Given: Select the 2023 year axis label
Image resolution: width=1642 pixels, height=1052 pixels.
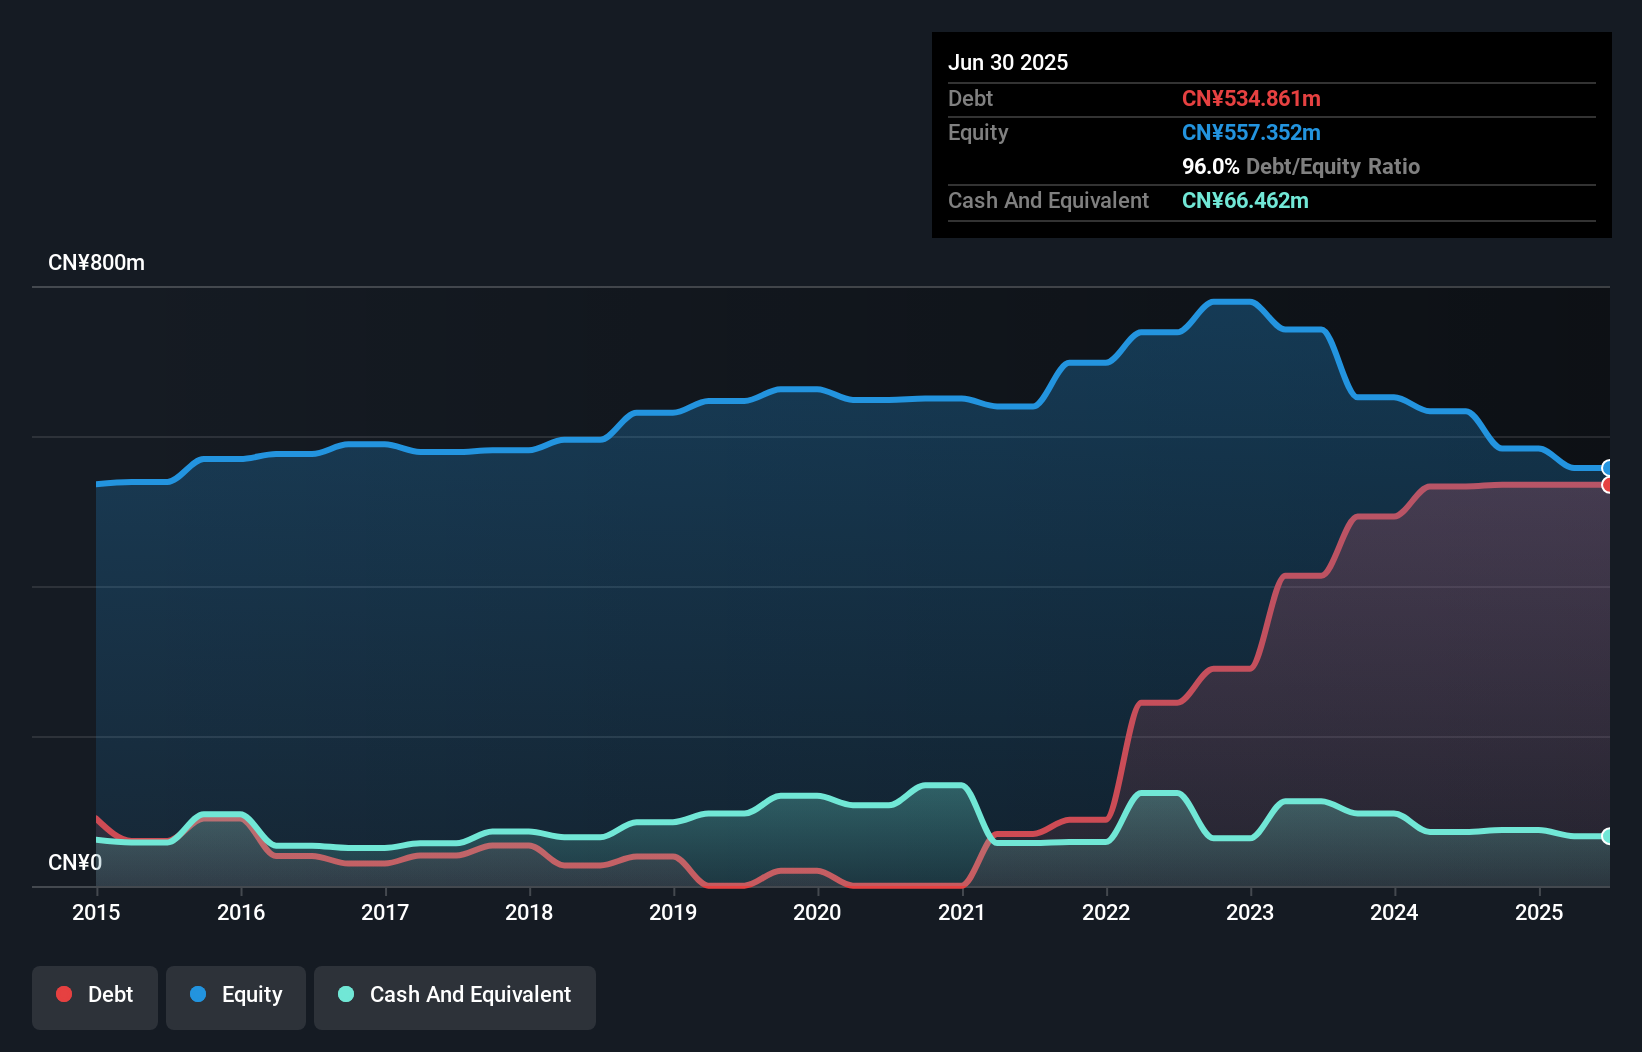Looking at the screenshot, I should tap(1250, 912).
